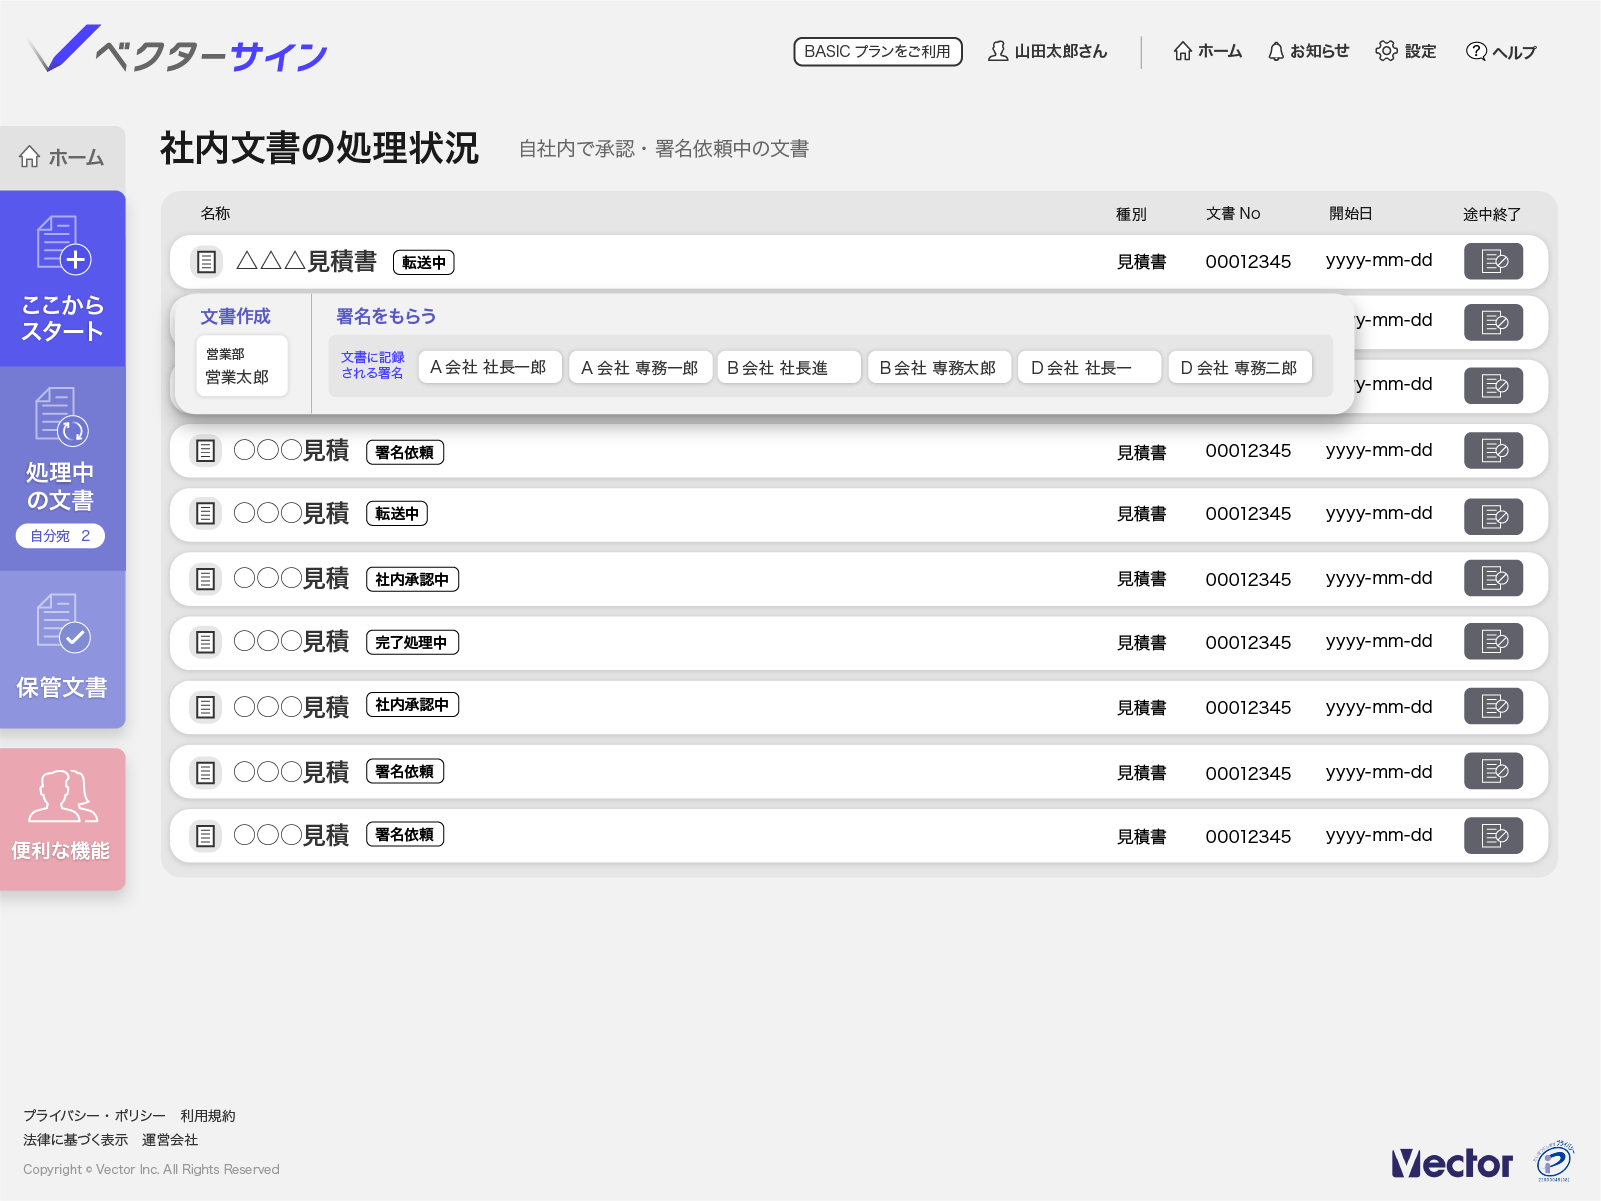Select signer D会社 専務二郎
The width and height of the screenshot is (1601, 1201).
pos(1240,367)
